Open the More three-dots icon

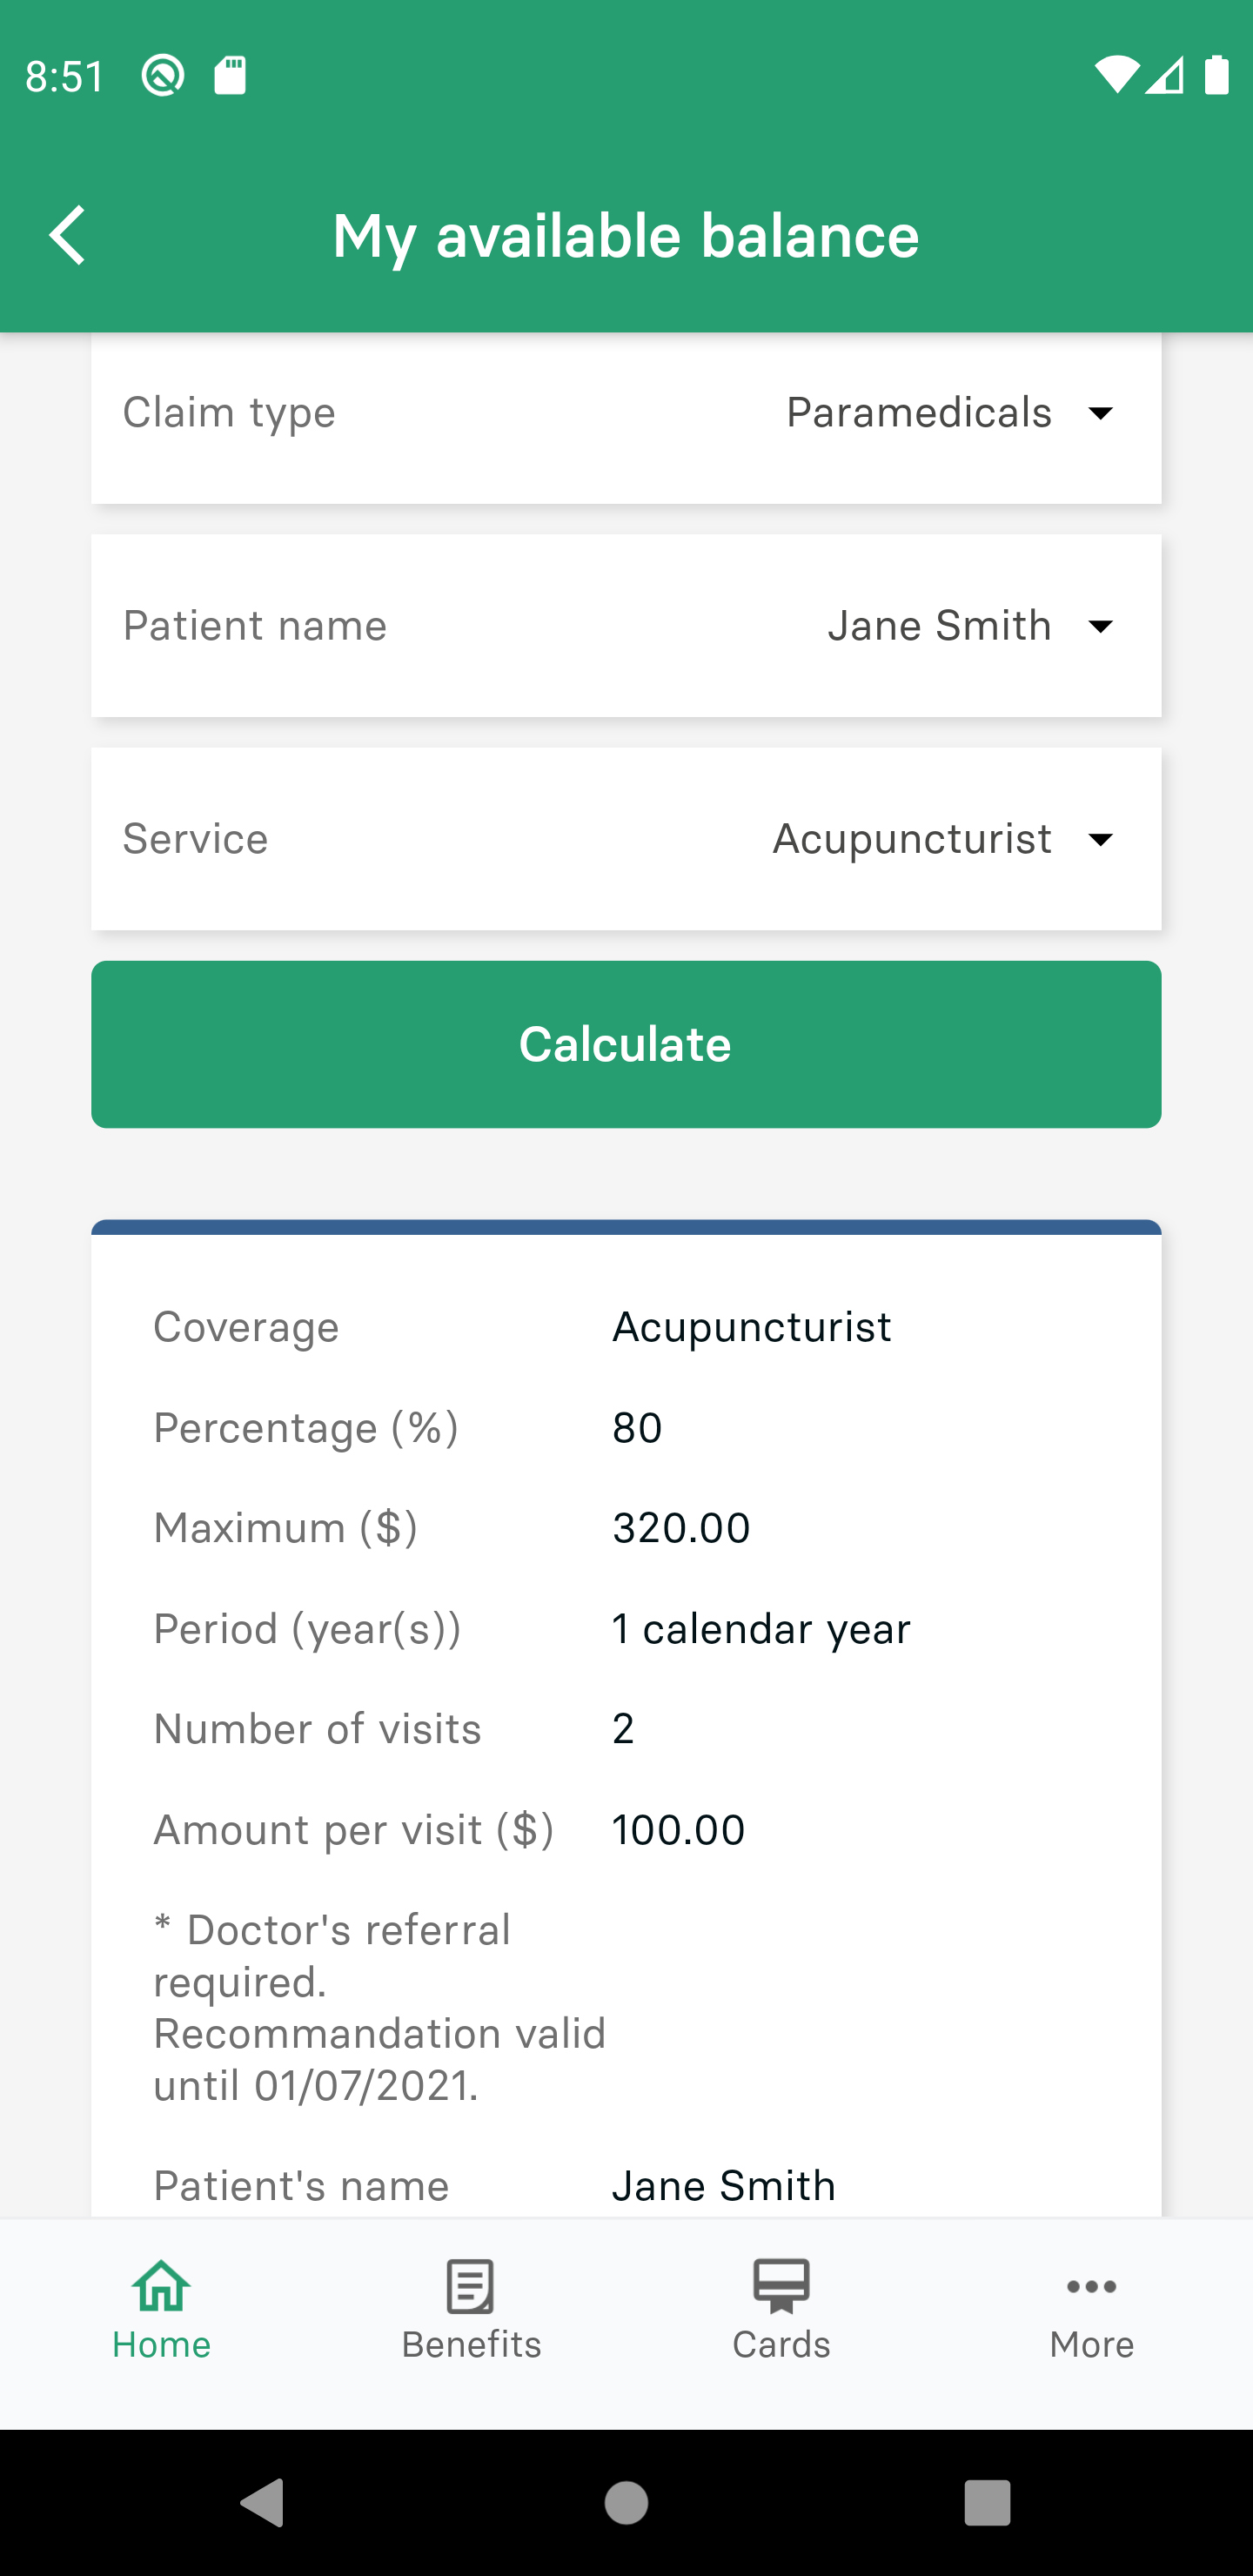(x=1091, y=2286)
